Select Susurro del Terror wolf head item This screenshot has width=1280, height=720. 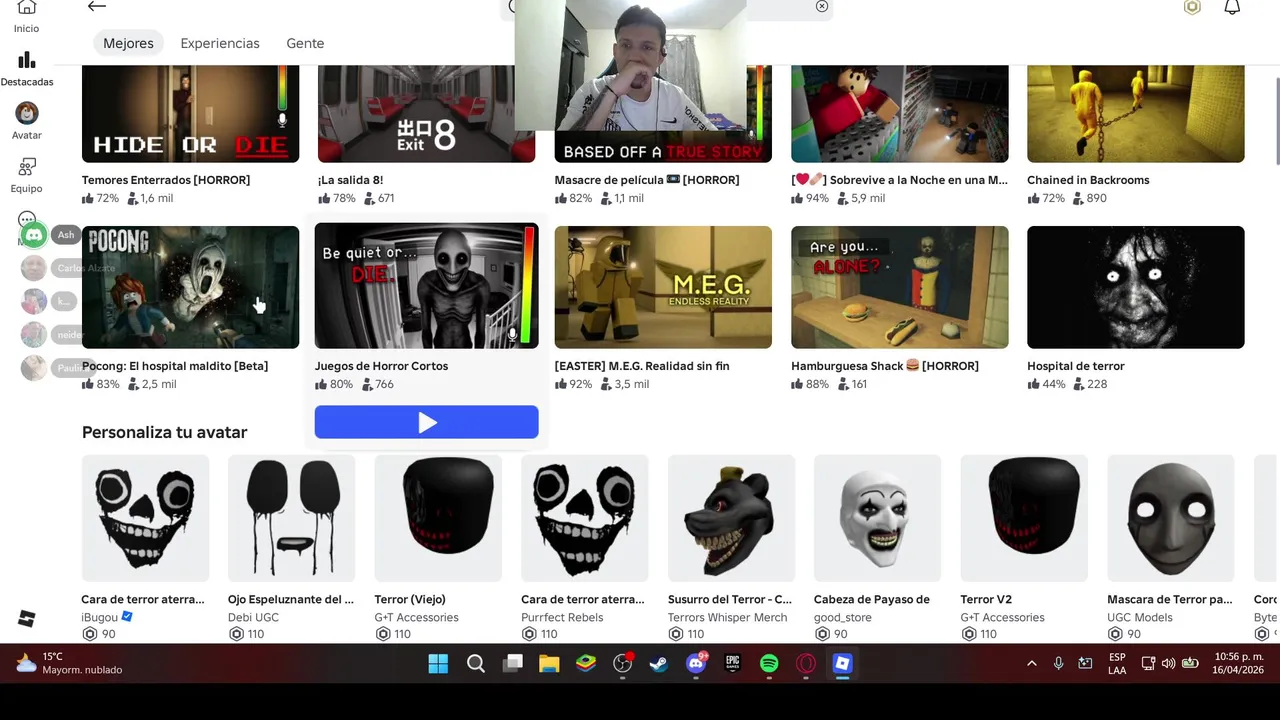(731, 518)
